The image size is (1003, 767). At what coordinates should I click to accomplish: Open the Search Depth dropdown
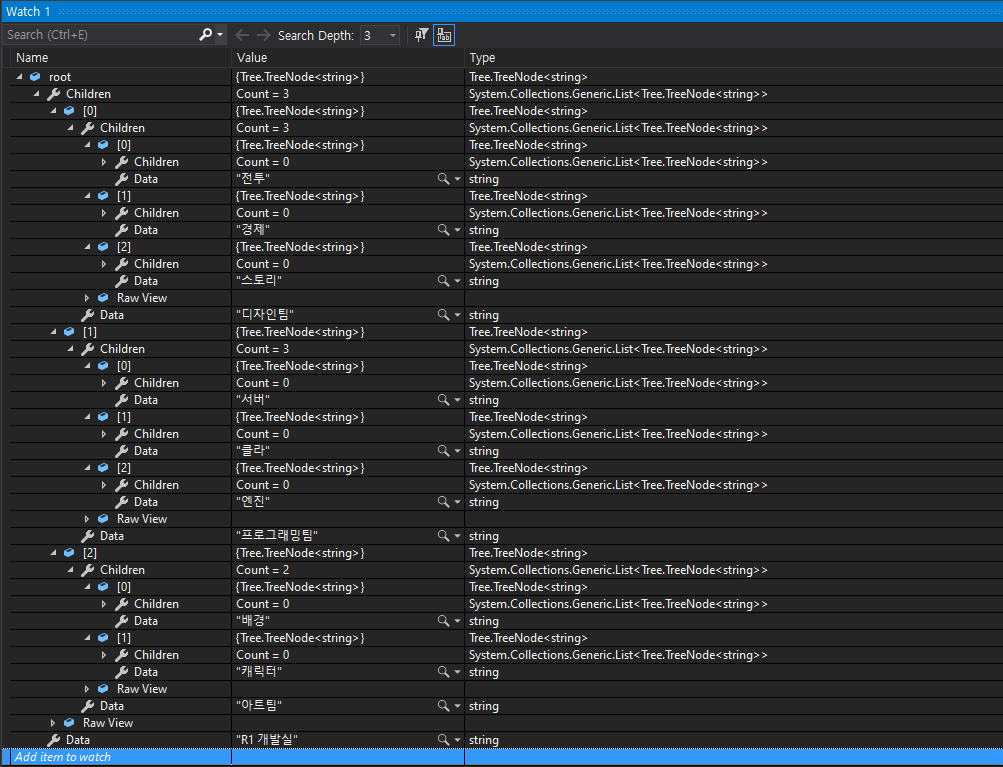click(381, 35)
